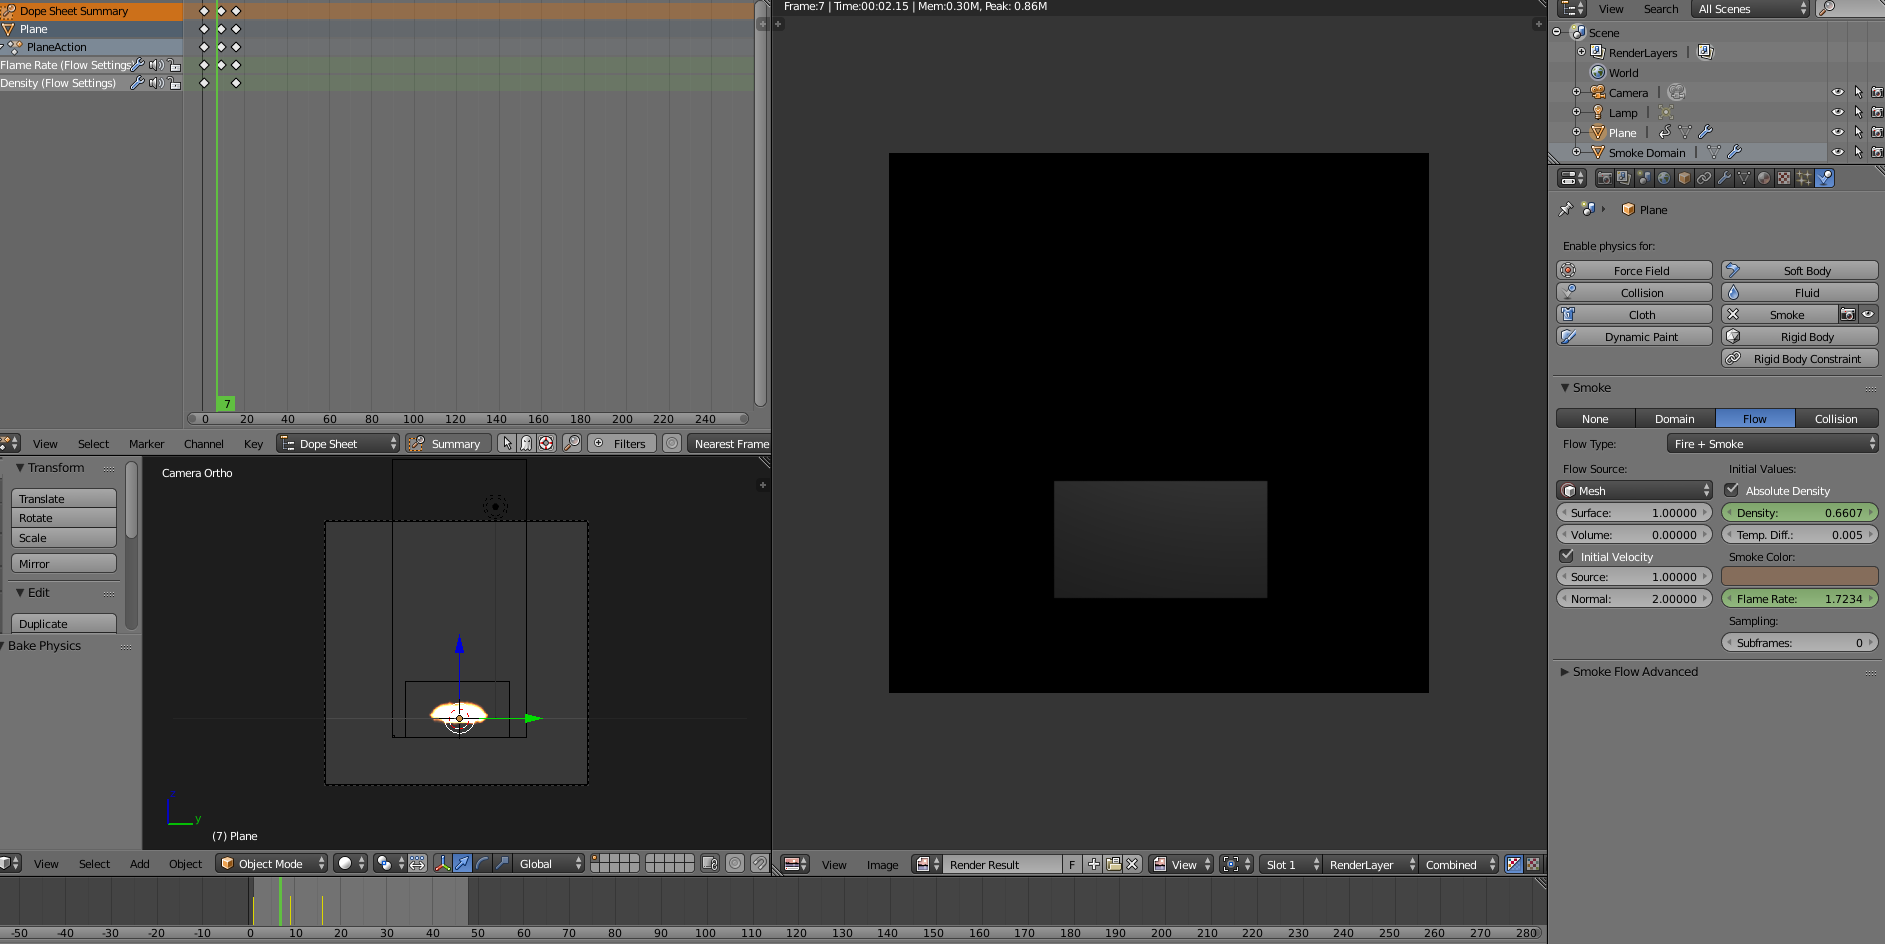Uncheck Absolute Density checkbox
Screen dimensions: 1885x944
[1732, 490]
